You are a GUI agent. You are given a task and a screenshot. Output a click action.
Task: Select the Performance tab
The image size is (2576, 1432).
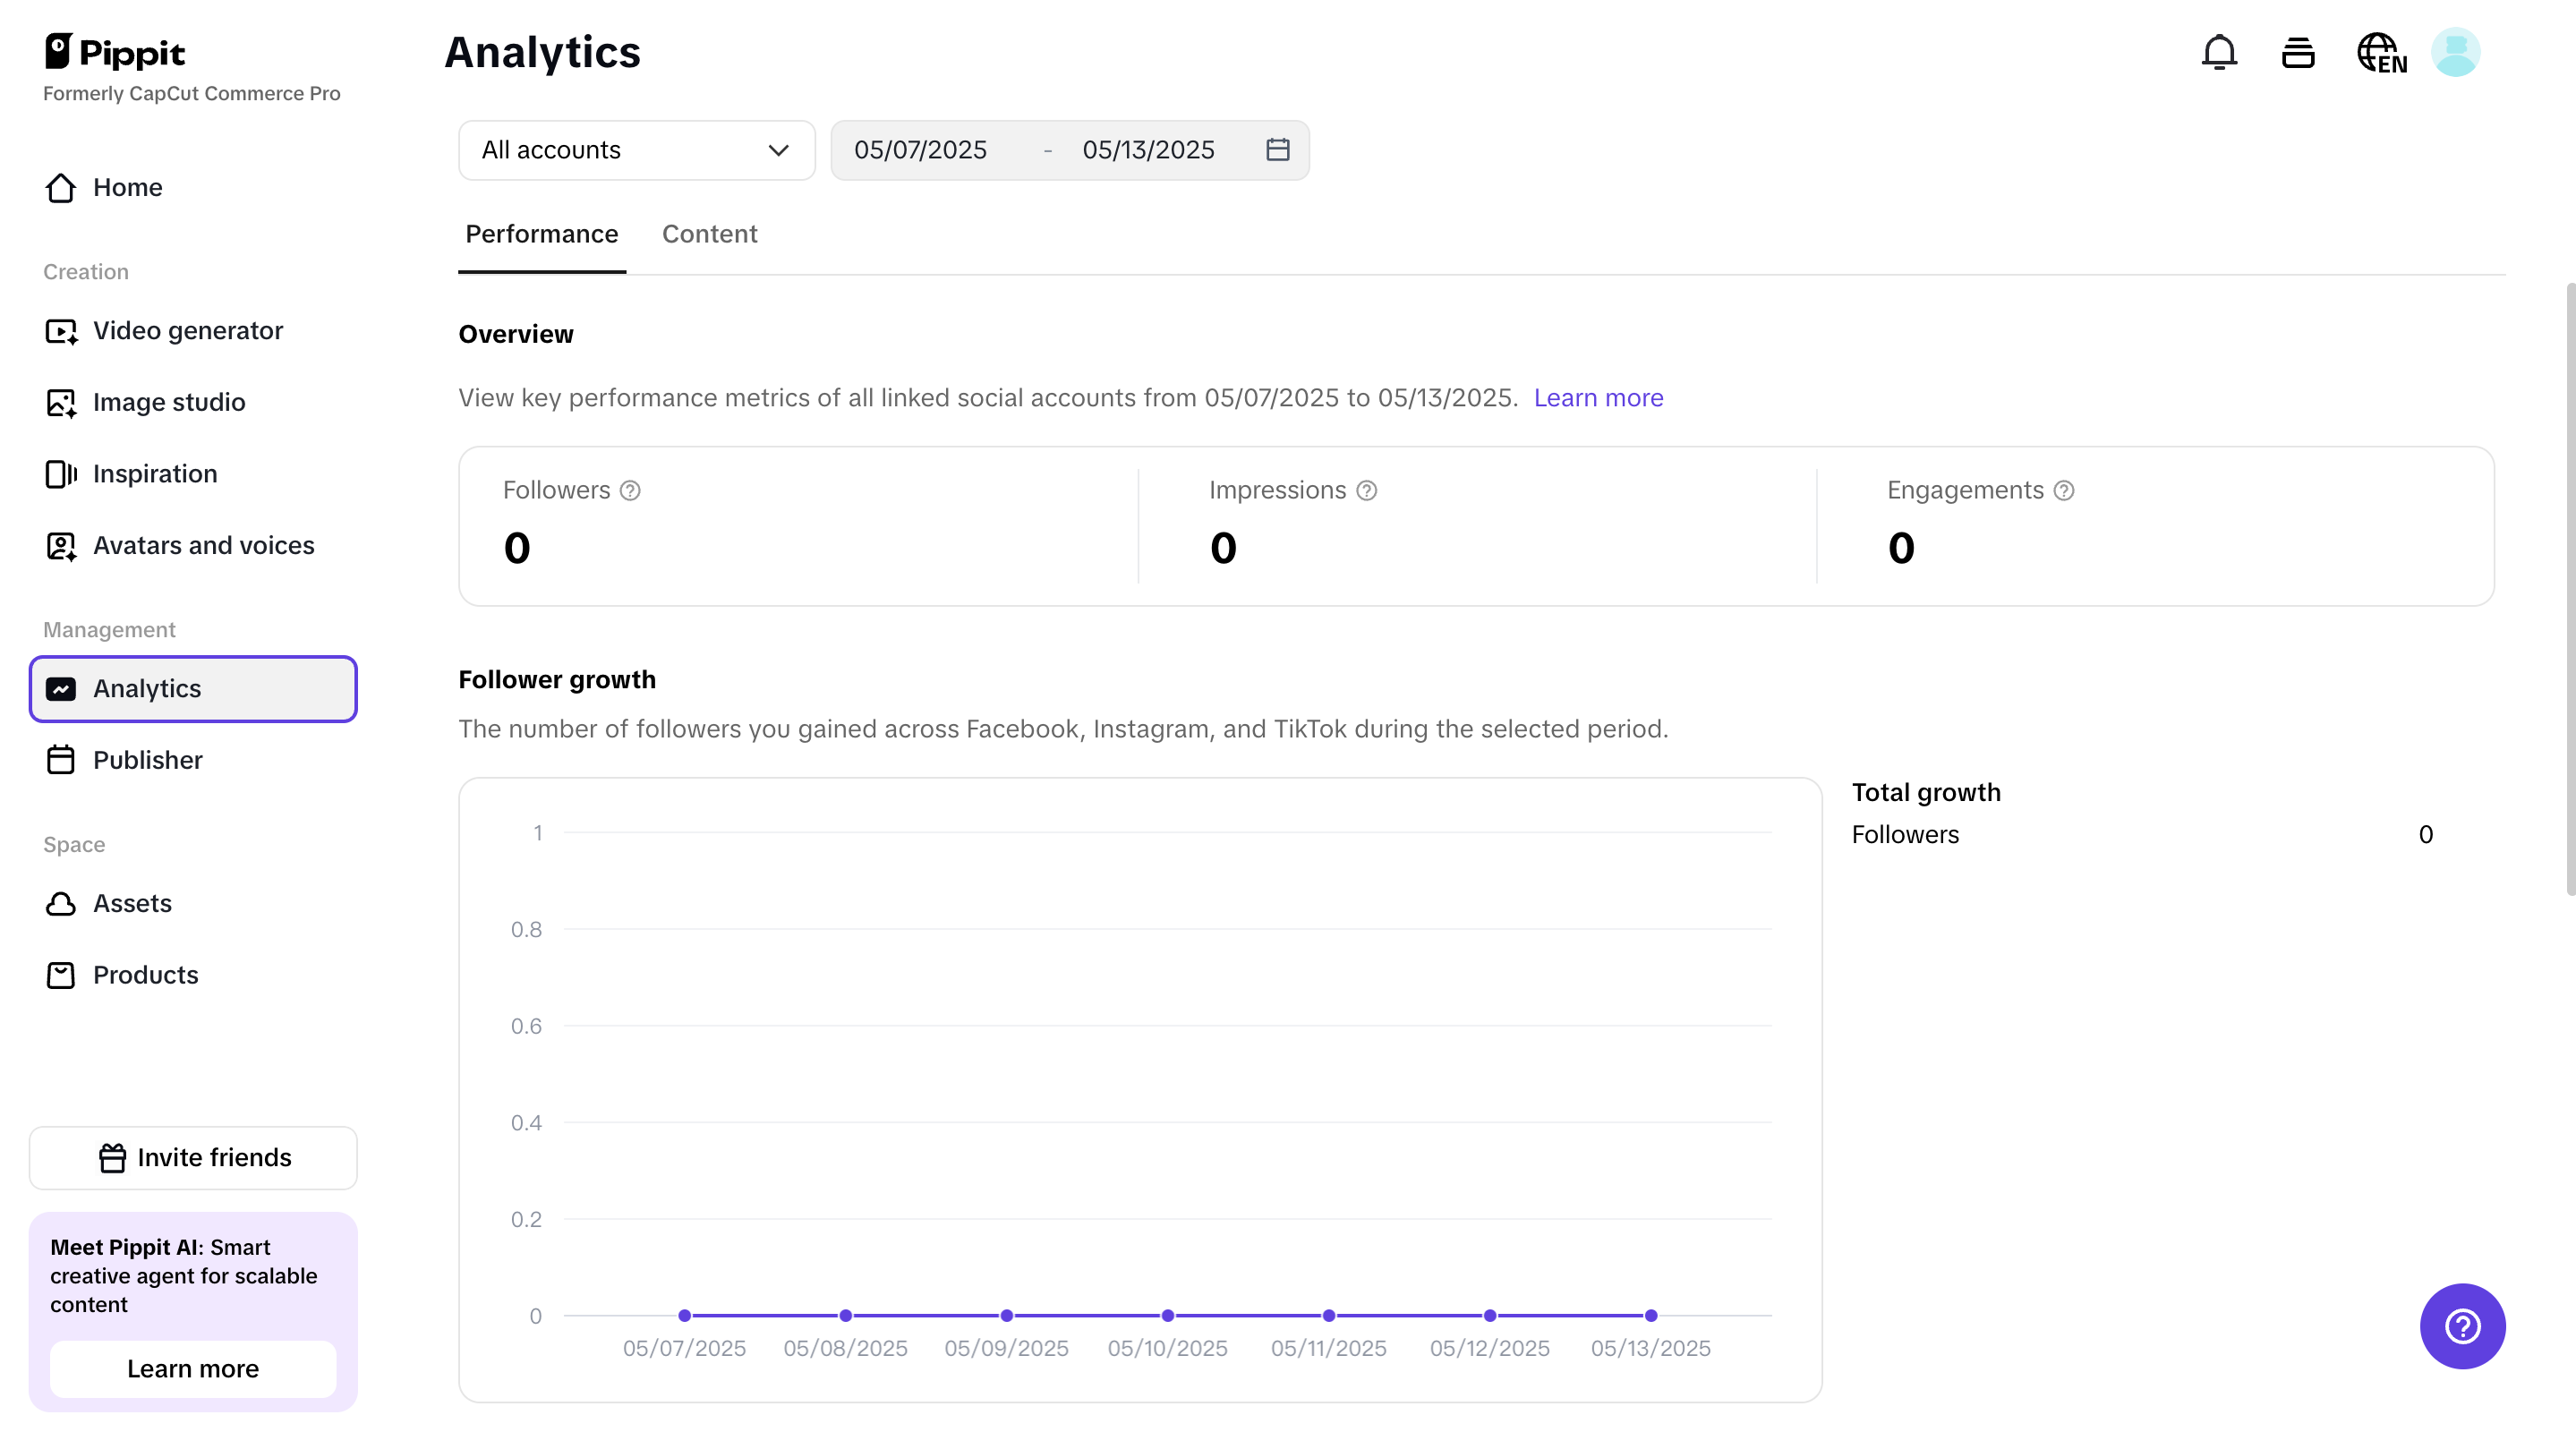tap(541, 234)
